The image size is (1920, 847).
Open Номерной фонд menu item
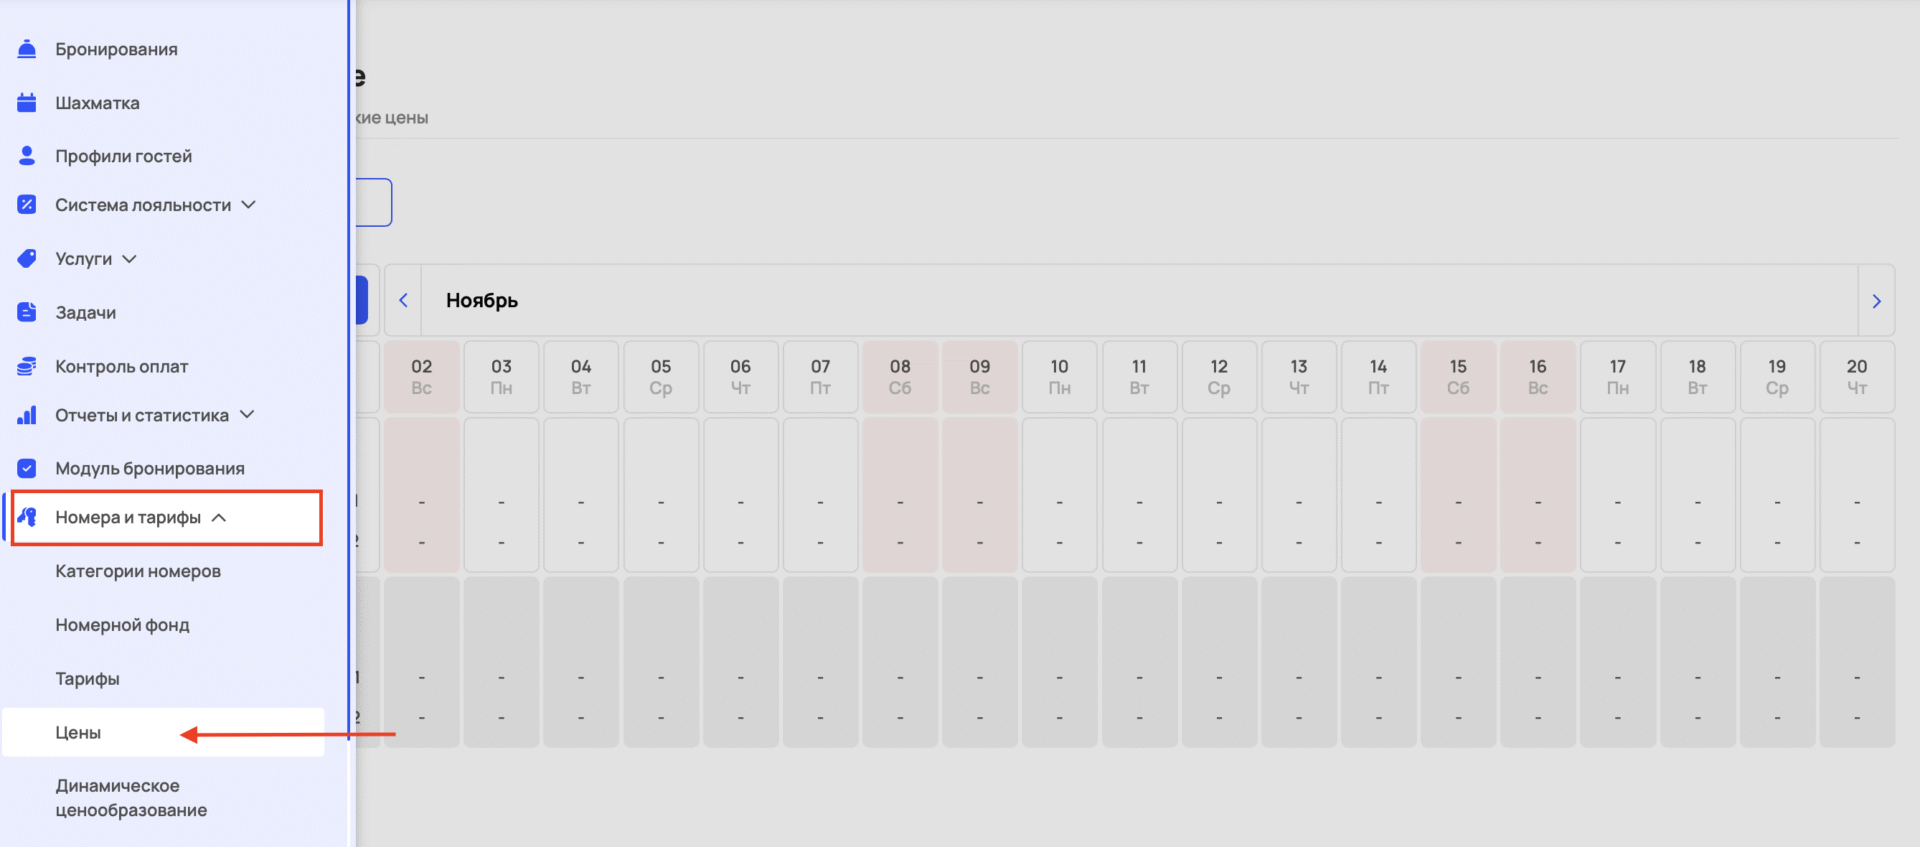click(x=122, y=625)
